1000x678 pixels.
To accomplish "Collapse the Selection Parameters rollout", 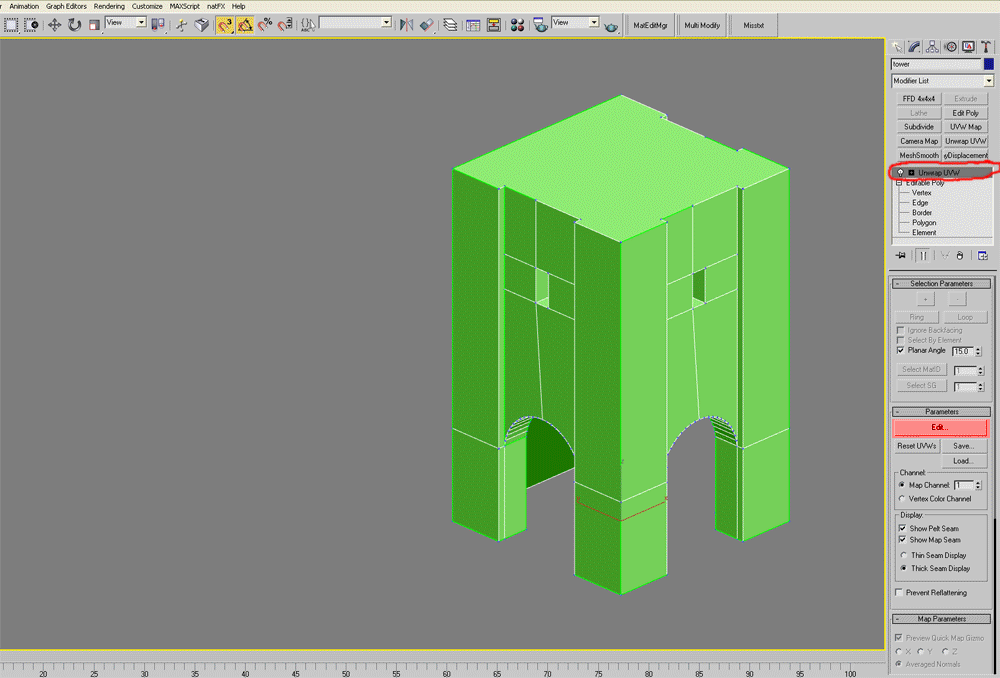I will click(941, 284).
